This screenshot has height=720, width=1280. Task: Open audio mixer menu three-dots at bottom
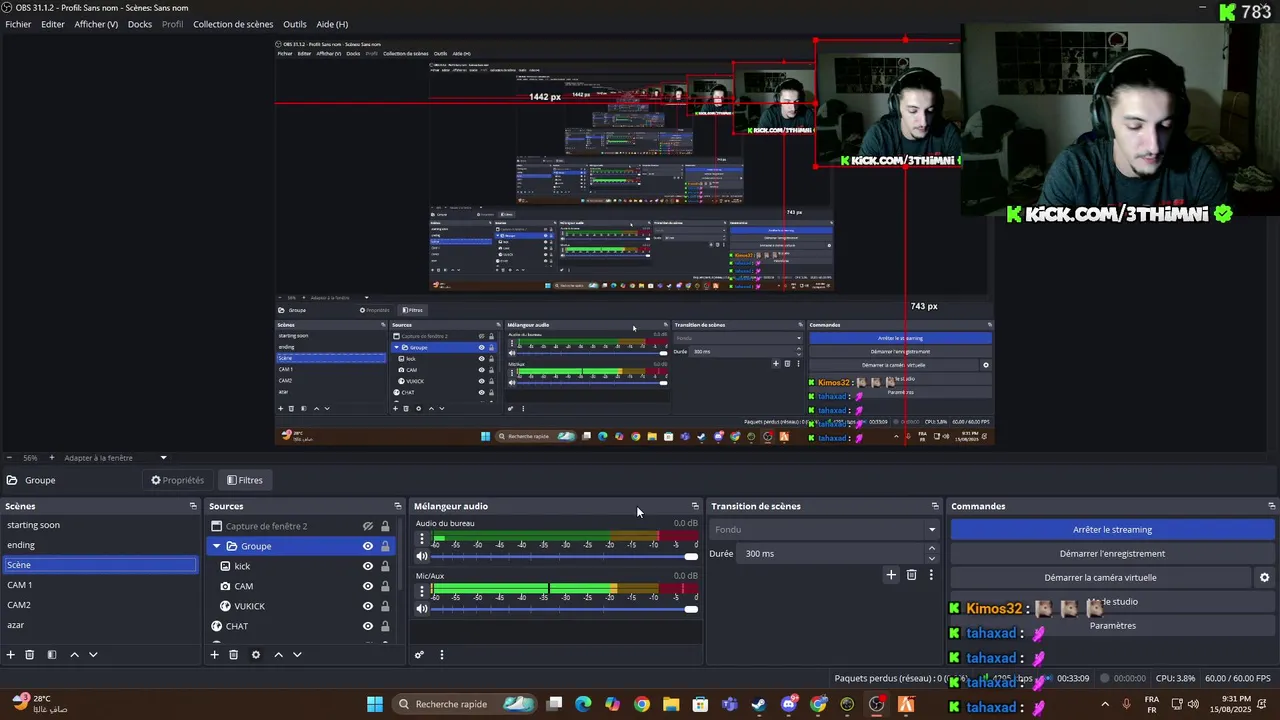tap(441, 655)
